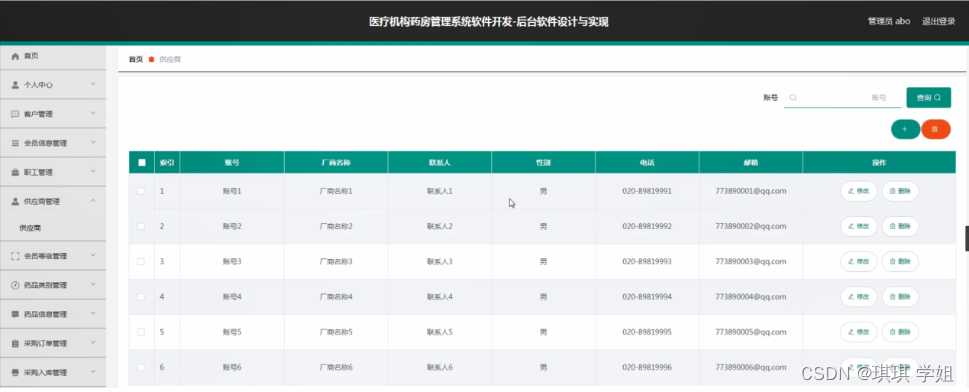Click 删除 for row 账号3
The width and height of the screenshot is (969, 392).
[900, 262]
